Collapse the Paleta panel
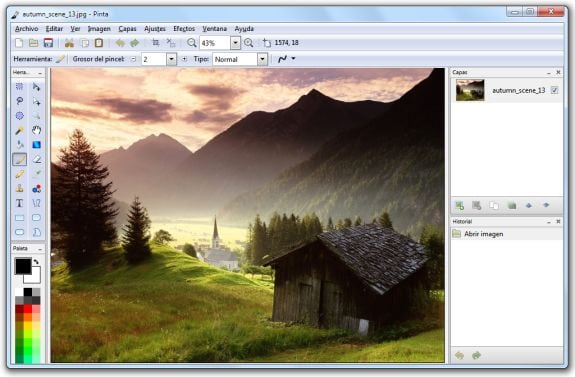Viewport: 575px width, 377px height. (x=40, y=249)
